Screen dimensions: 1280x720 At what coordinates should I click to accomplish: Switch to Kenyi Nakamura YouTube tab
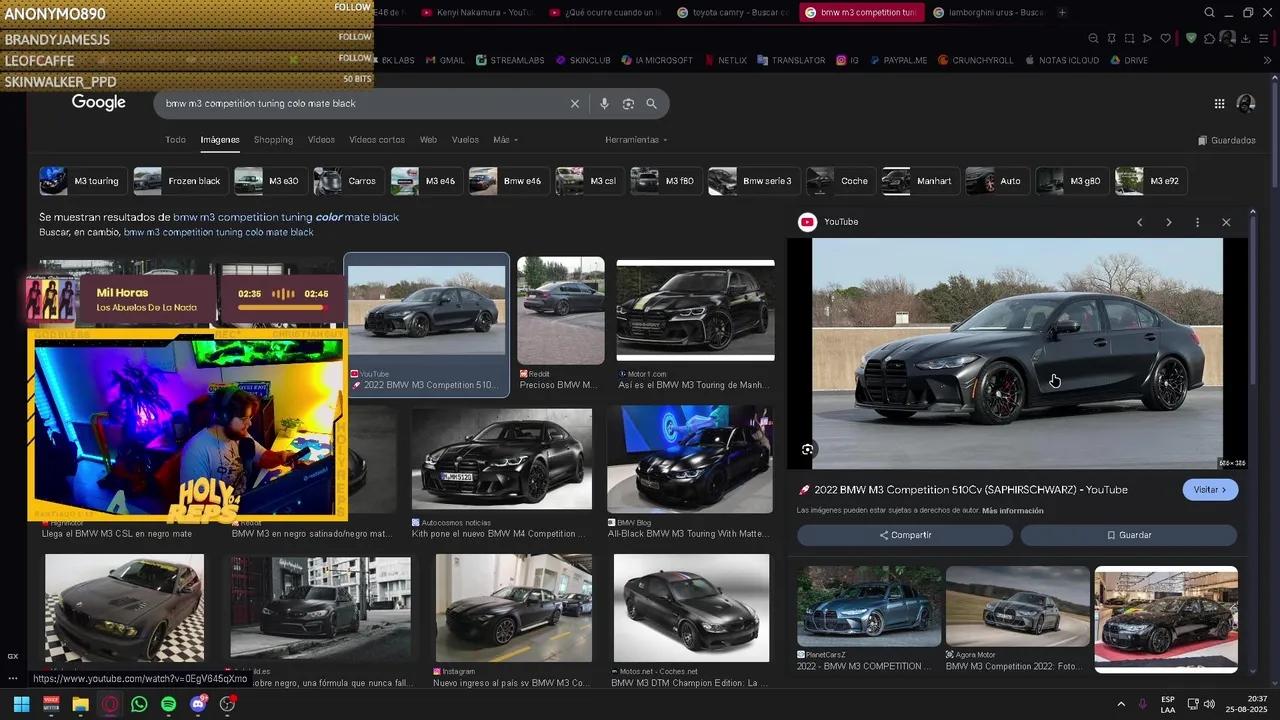coord(478,12)
